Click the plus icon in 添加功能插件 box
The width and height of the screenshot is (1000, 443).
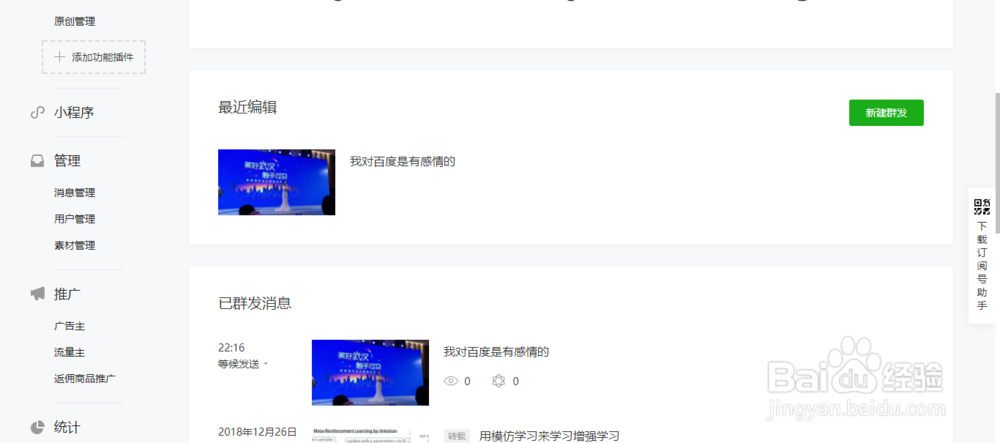coord(59,57)
